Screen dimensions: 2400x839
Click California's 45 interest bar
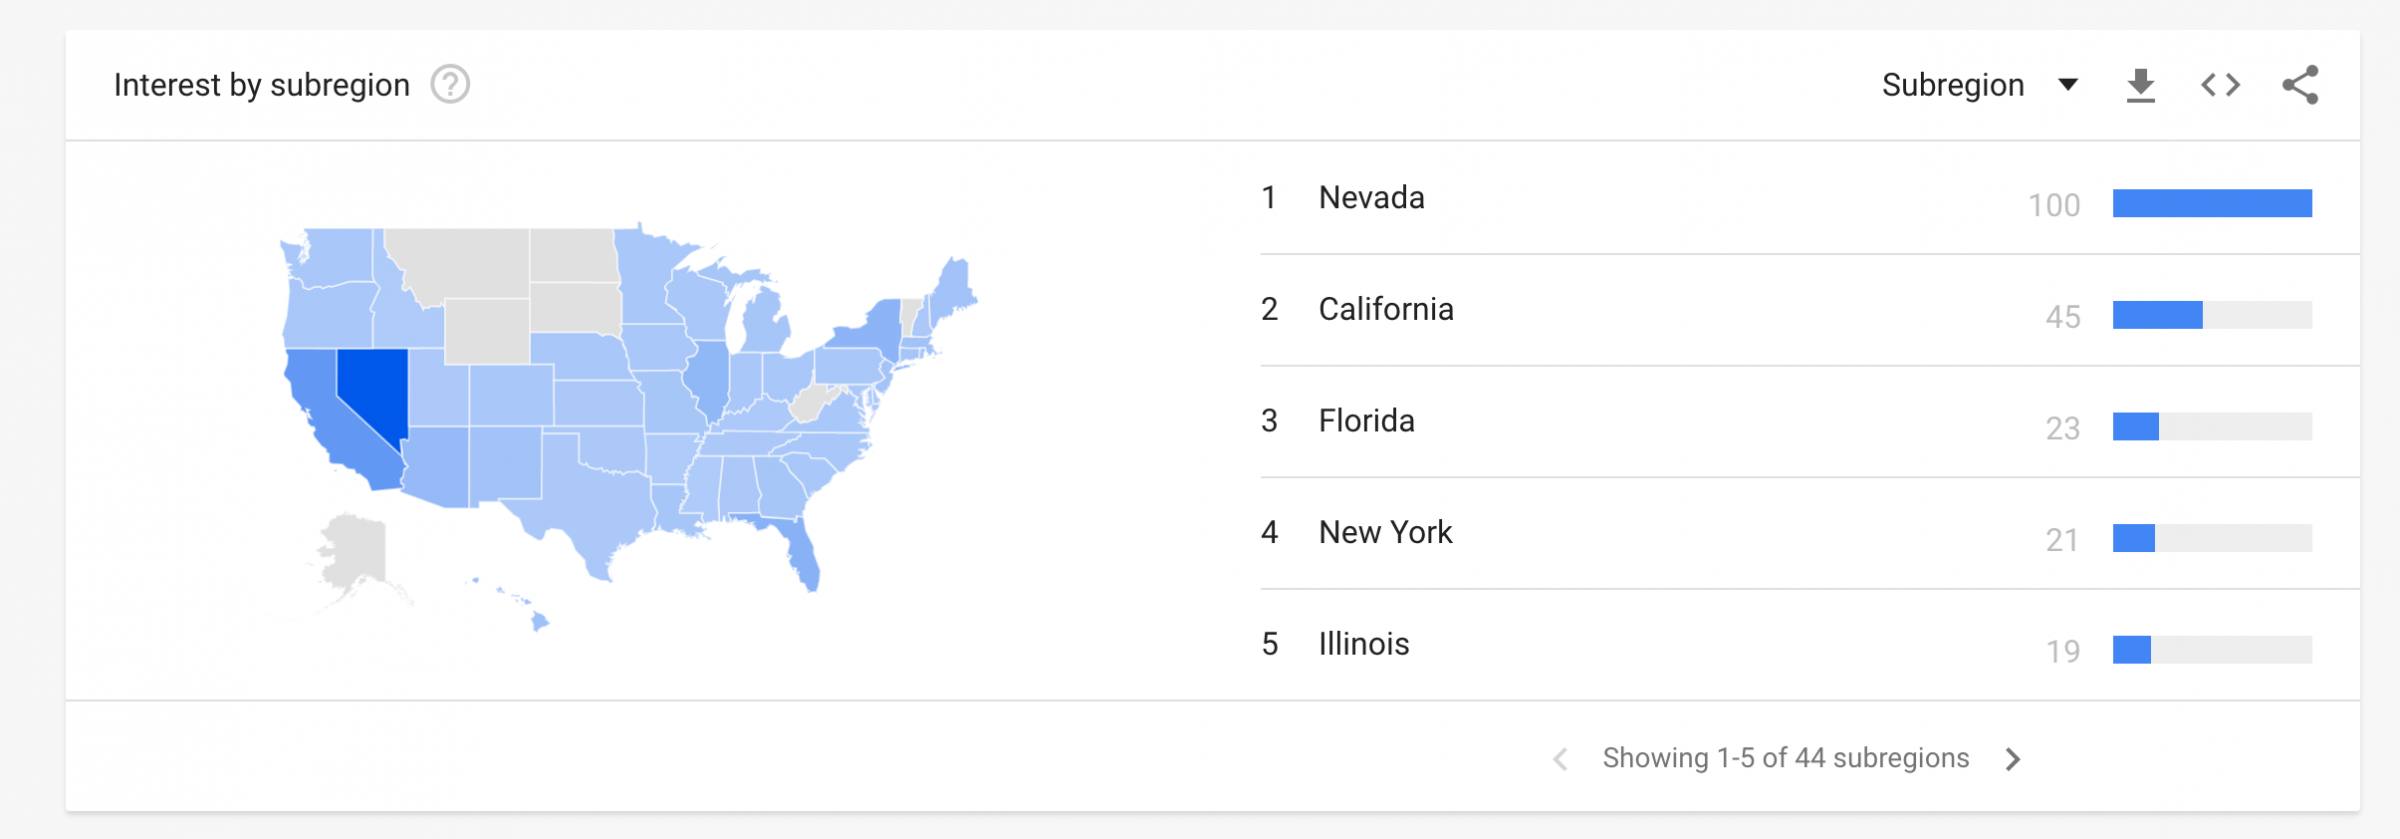[2212, 315]
